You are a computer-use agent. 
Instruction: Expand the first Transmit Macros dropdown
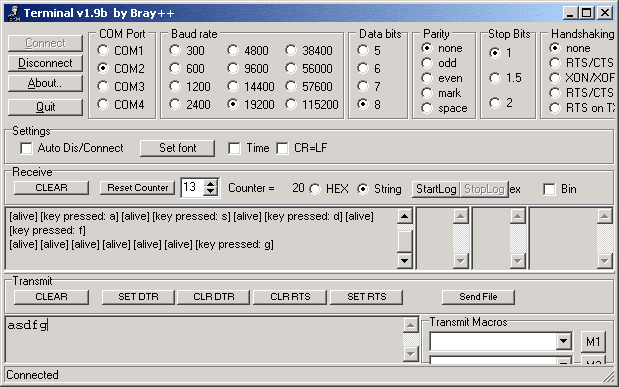[x=564, y=341]
